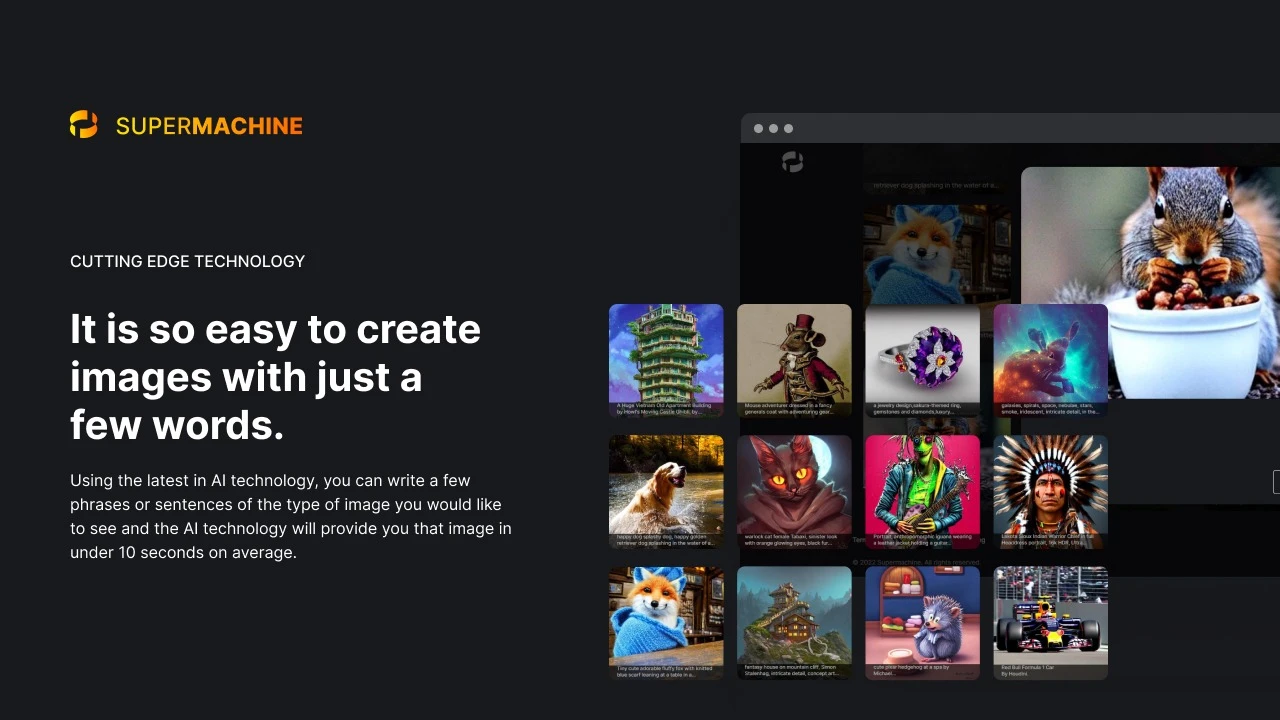Click the 'It is so easy' headline

click(x=276, y=377)
